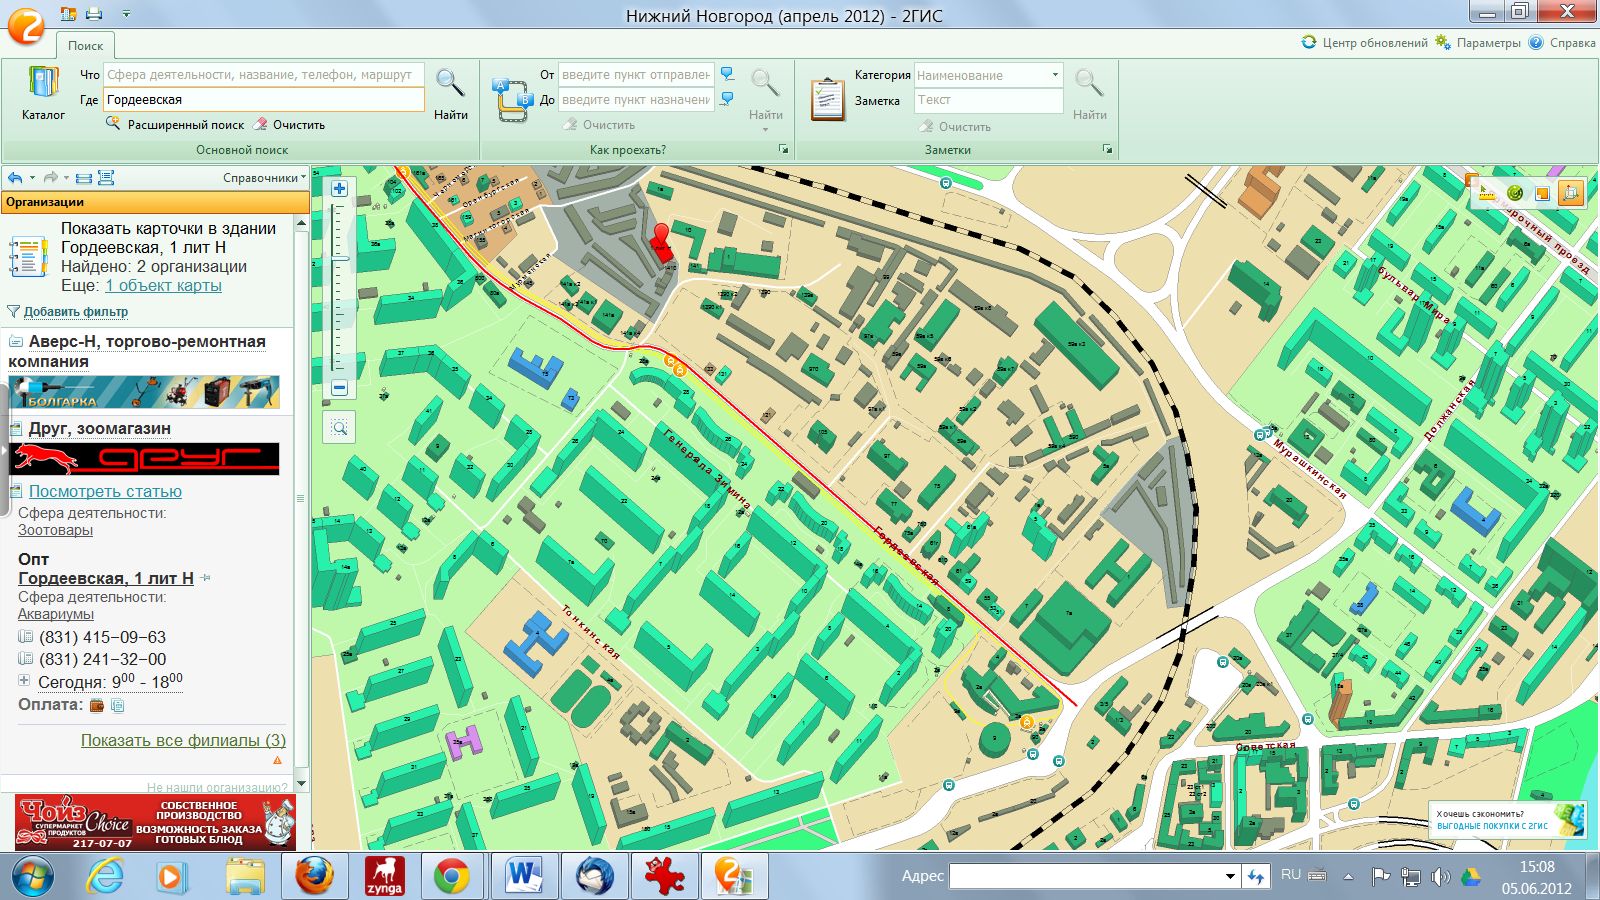This screenshot has width=1600, height=900.
Task: Go back in the directory panel
Action: pos(15,178)
